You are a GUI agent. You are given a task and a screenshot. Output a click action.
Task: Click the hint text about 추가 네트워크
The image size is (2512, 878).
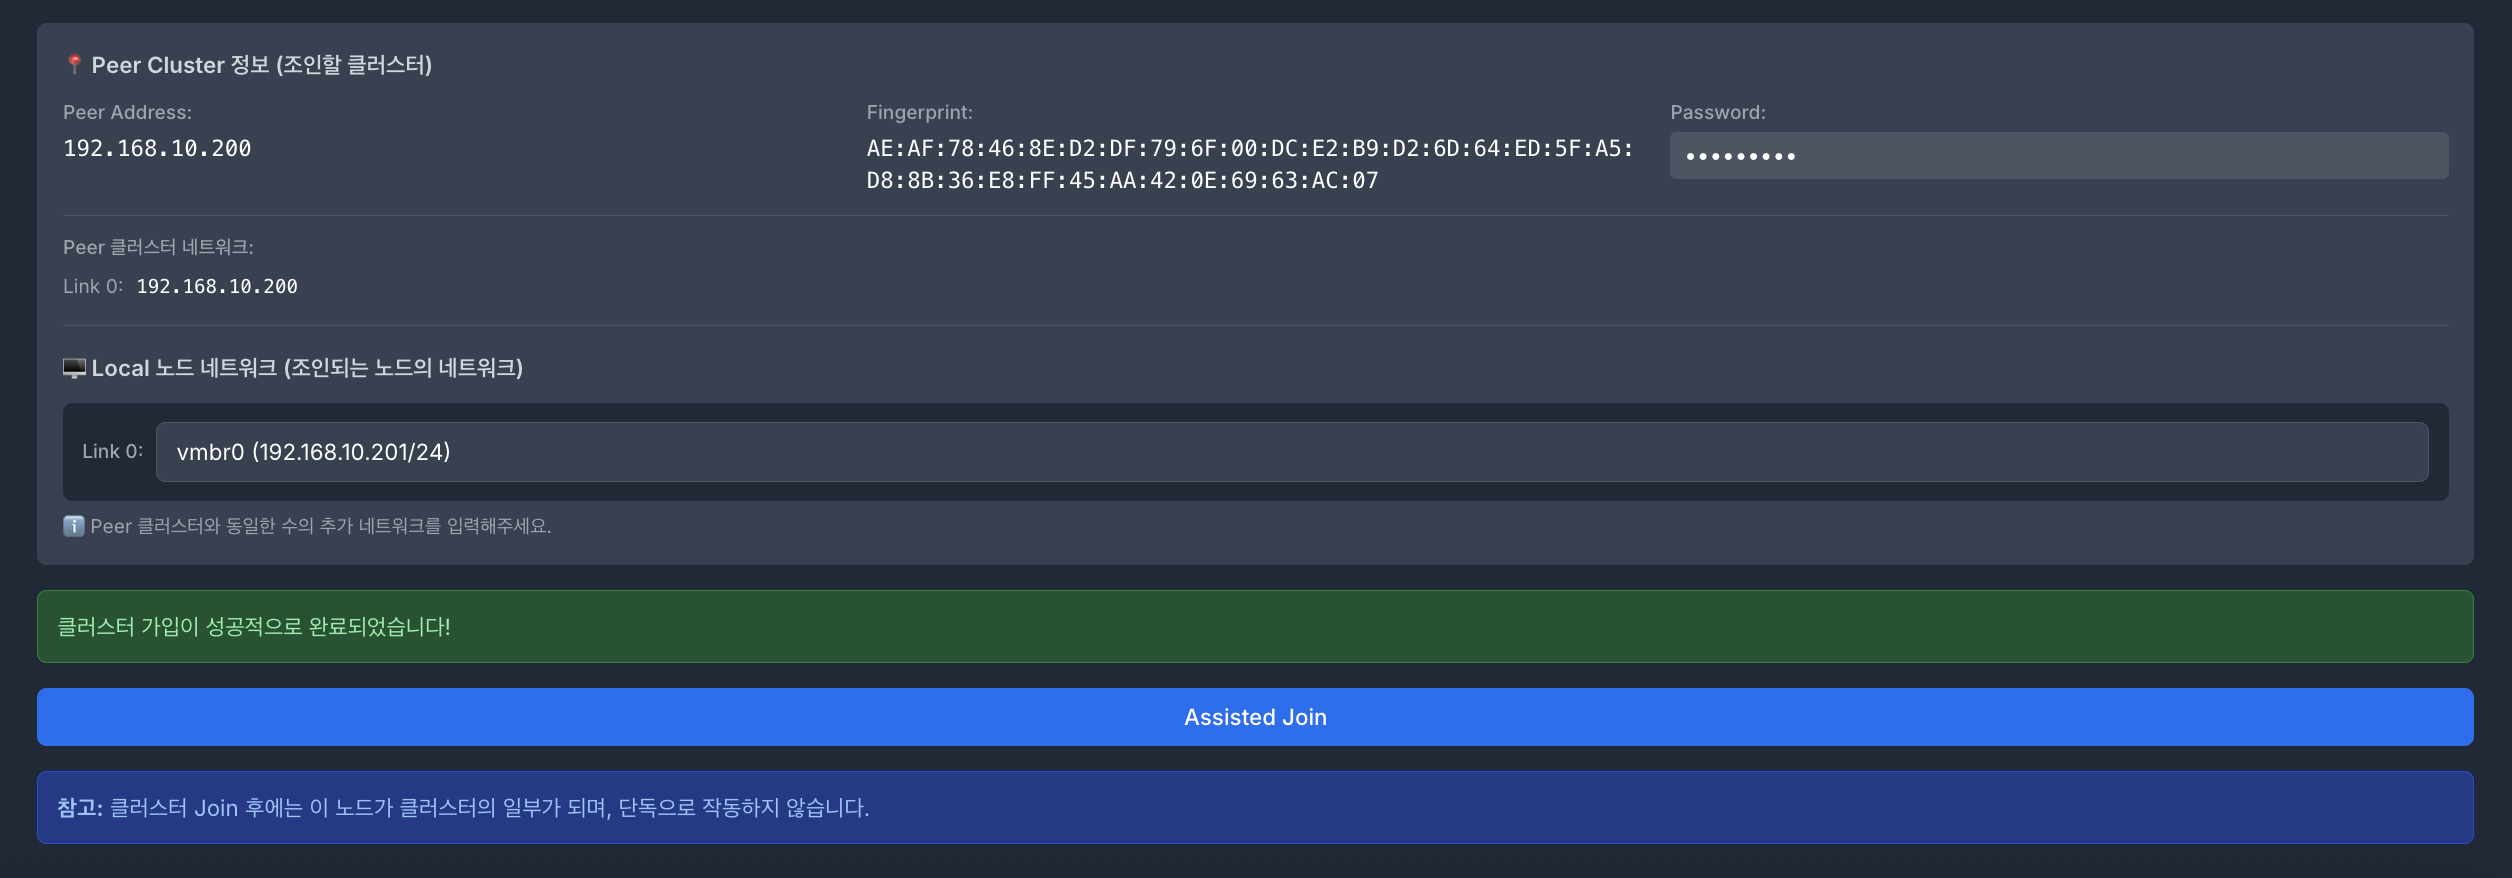tap(320, 526)
